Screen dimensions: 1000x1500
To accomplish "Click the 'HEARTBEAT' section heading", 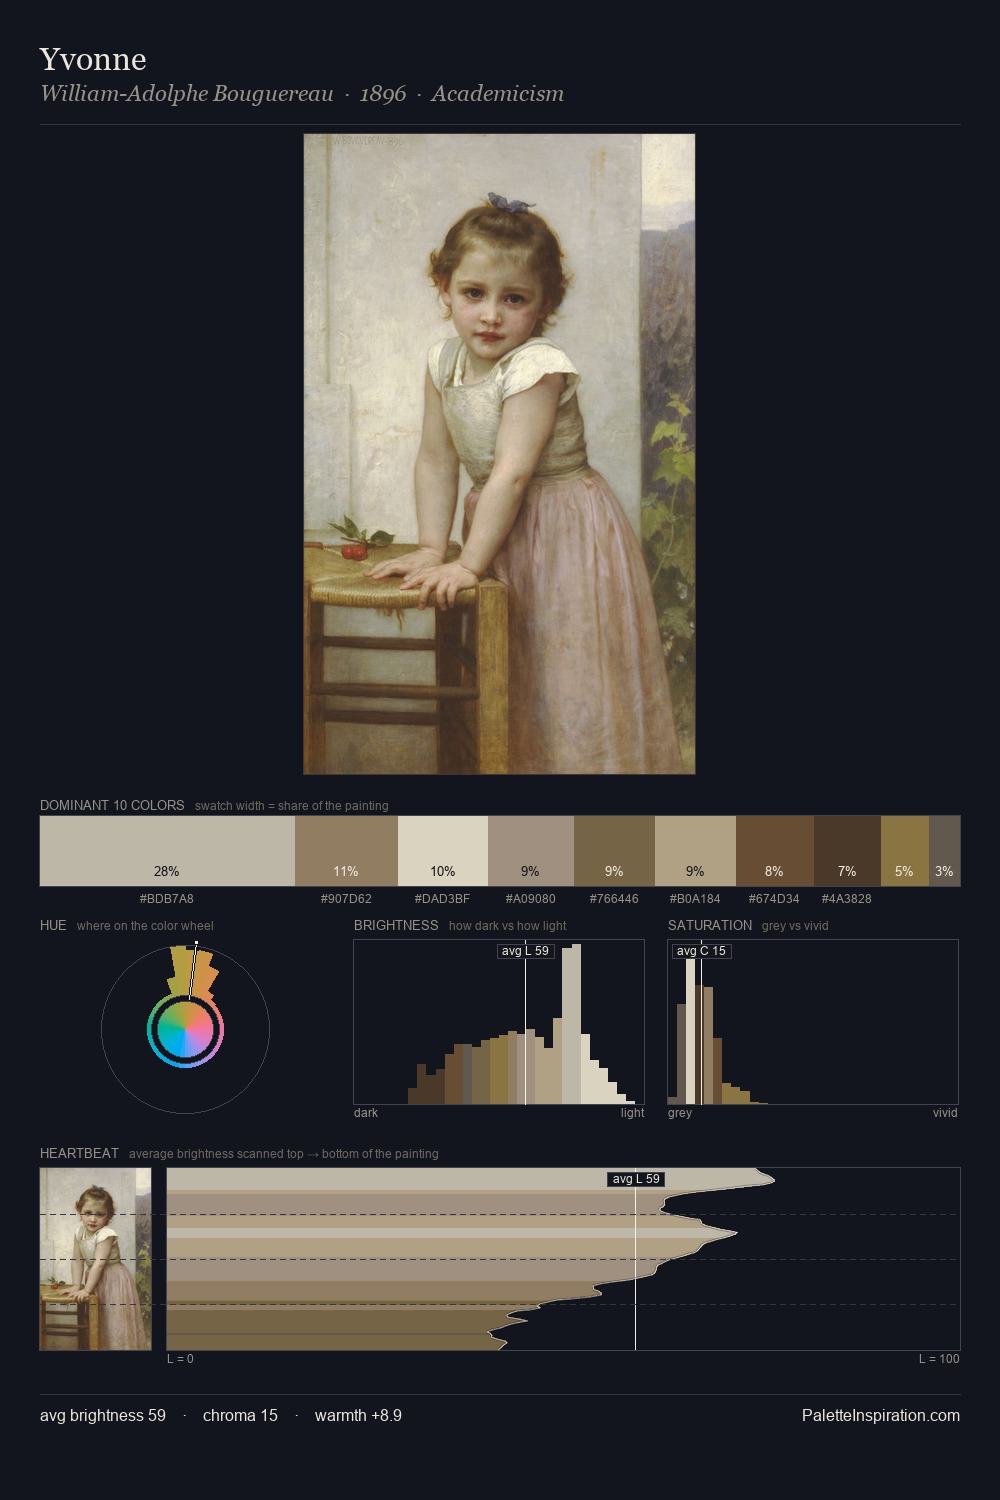I will click(x=79, y=1153).
